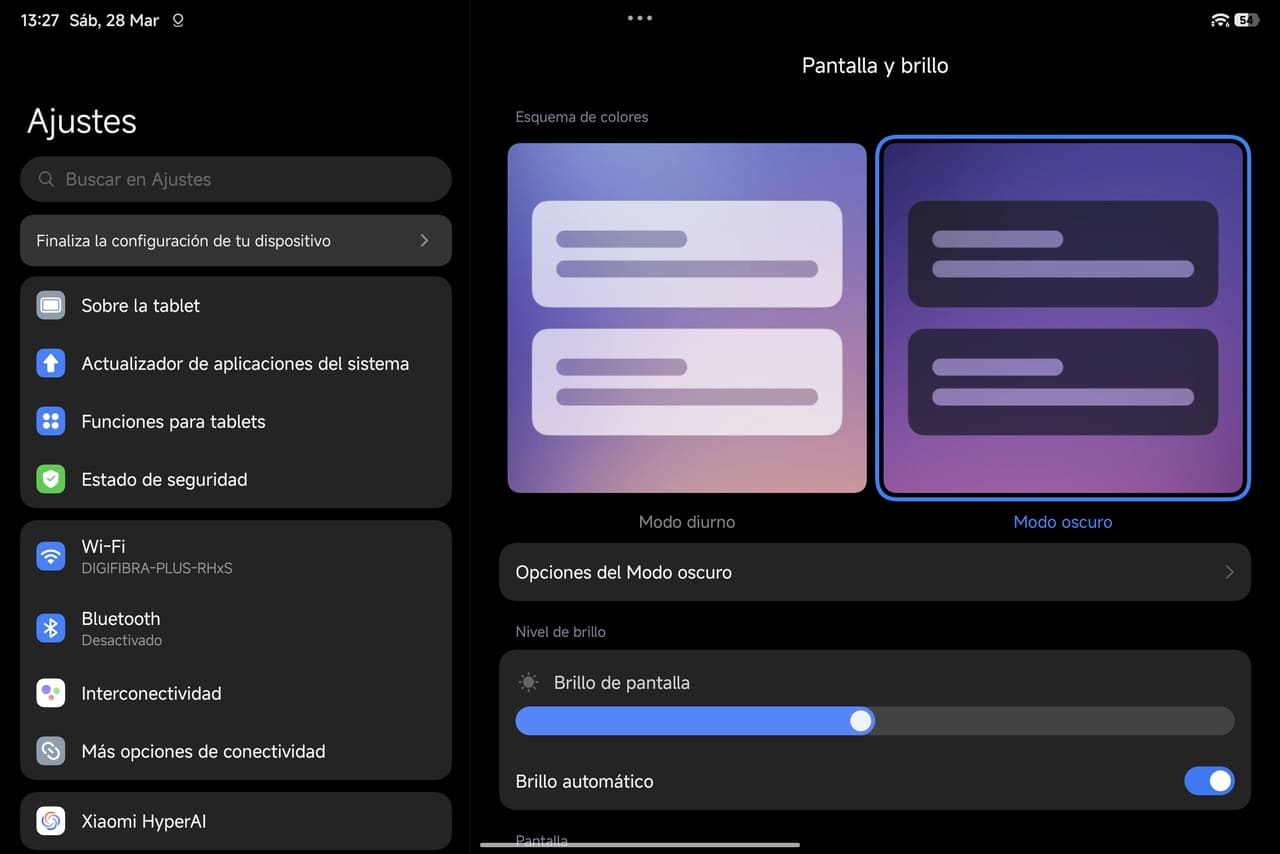1280x854 pixels.
Task: Click the Buscar en Ajustes search field
Action: pyautogui.click(x=236, y=179)
